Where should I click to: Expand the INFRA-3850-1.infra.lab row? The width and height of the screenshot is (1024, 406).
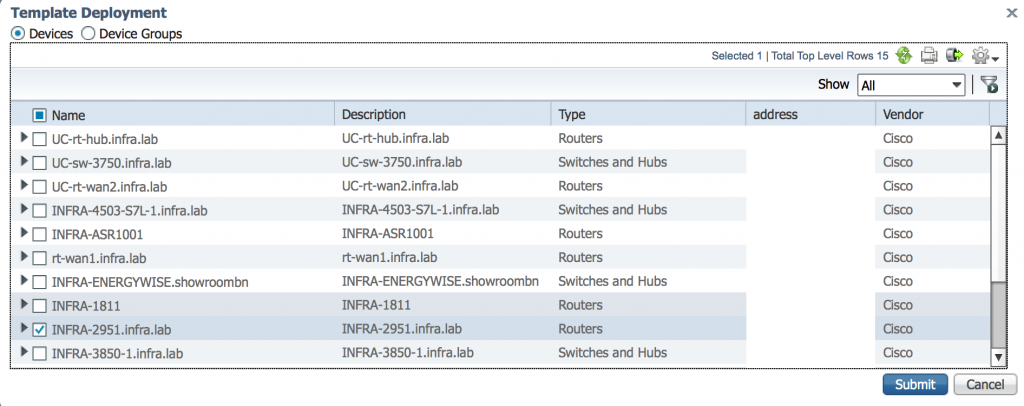[25, 353]
